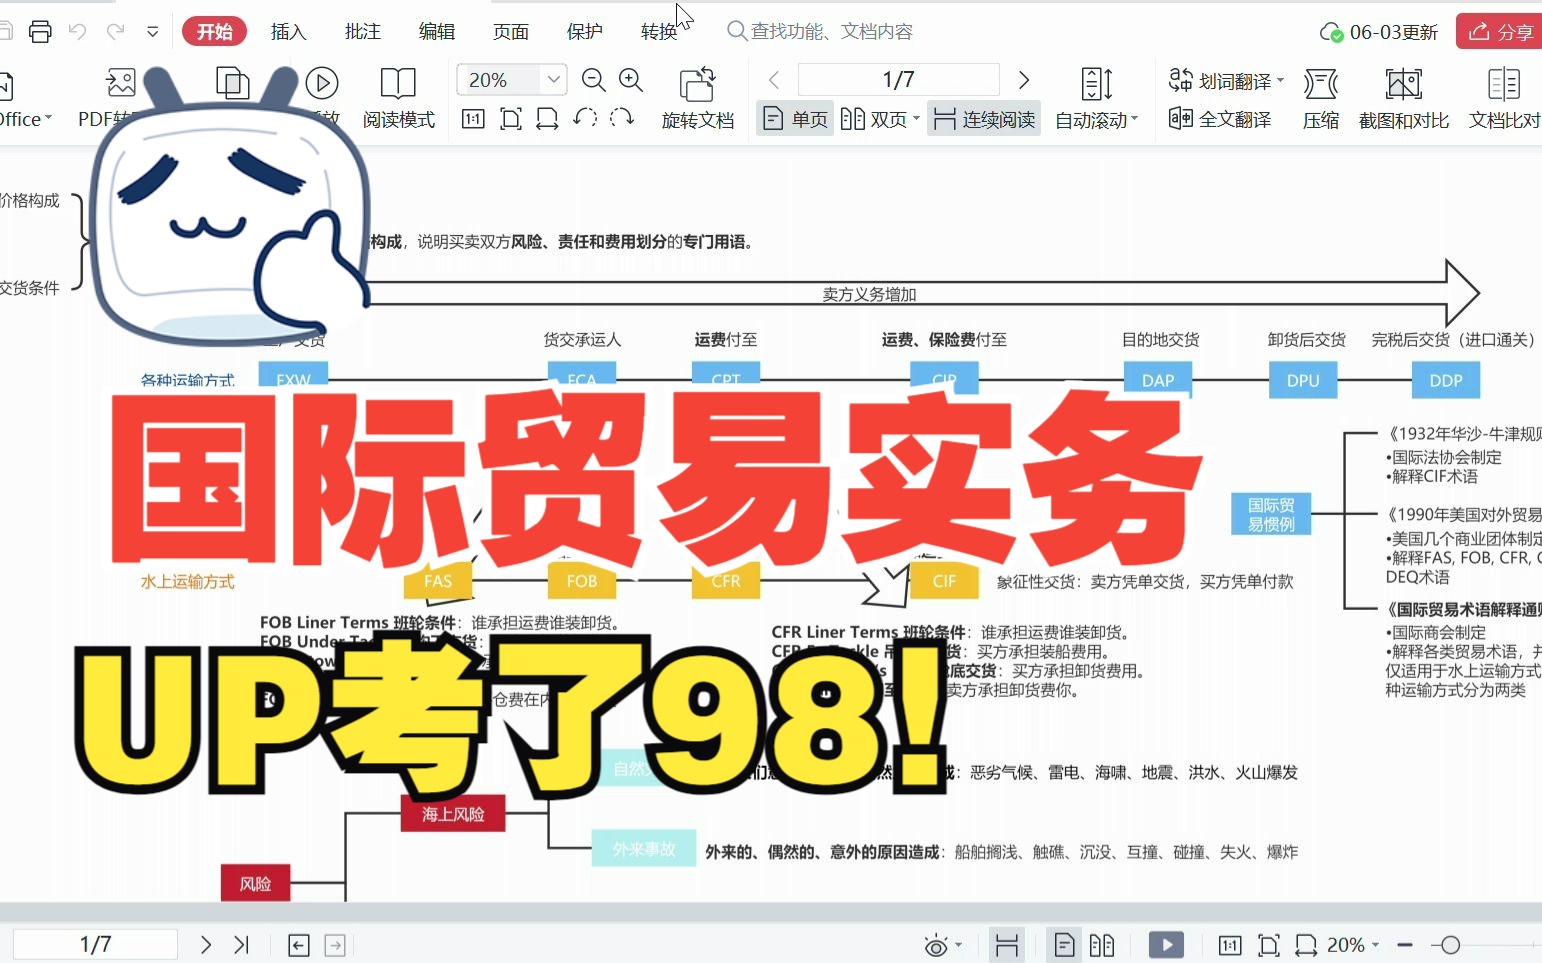Image resolution: width=1542 pixels, height=963 pixels.
Task: Undo the last action
Action: tap(77, 31)
